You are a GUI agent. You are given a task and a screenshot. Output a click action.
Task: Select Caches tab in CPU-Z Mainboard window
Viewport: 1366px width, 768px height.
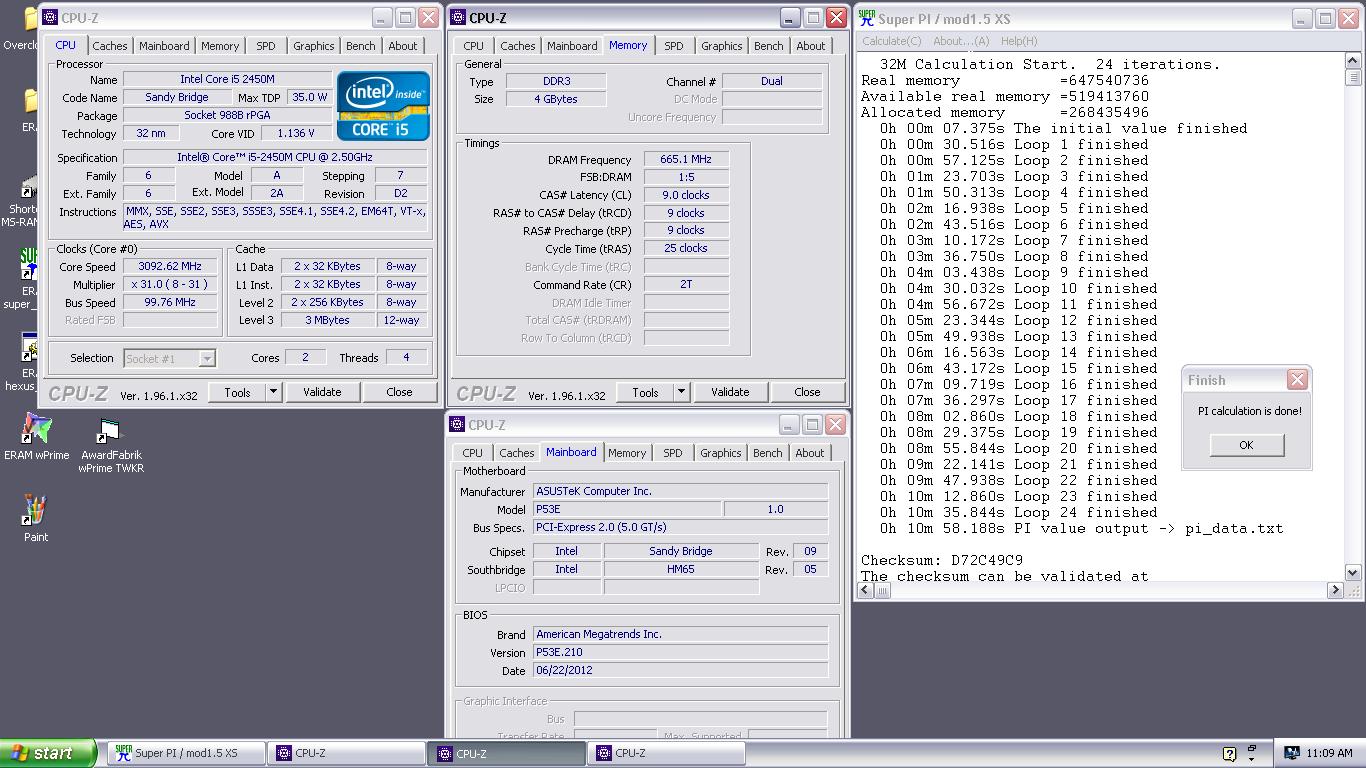(x=517, y=453)
